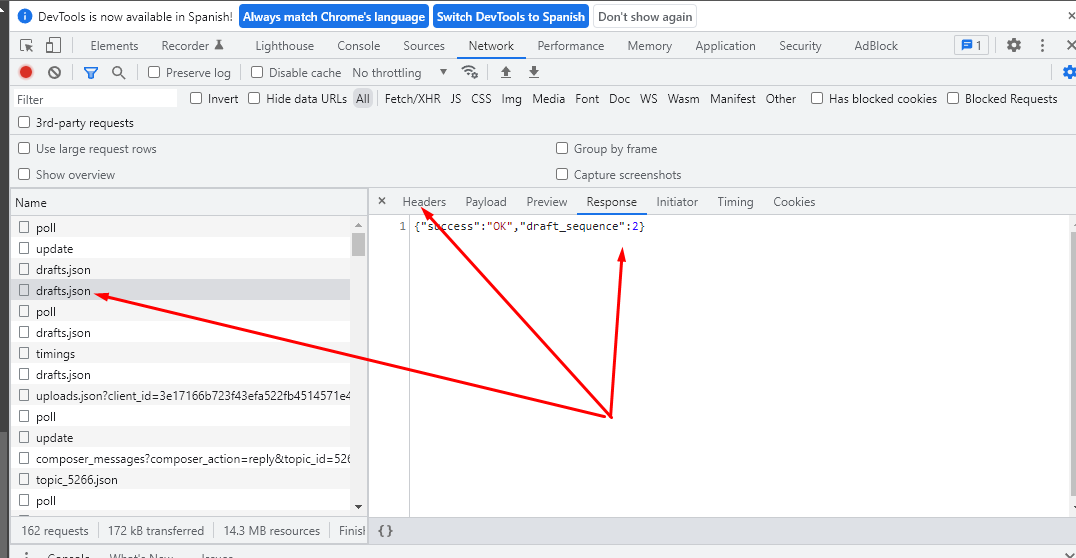The height and width of the screenshot is (558, 1076).
Task: Clear the network log
Action: pos(55,72)
